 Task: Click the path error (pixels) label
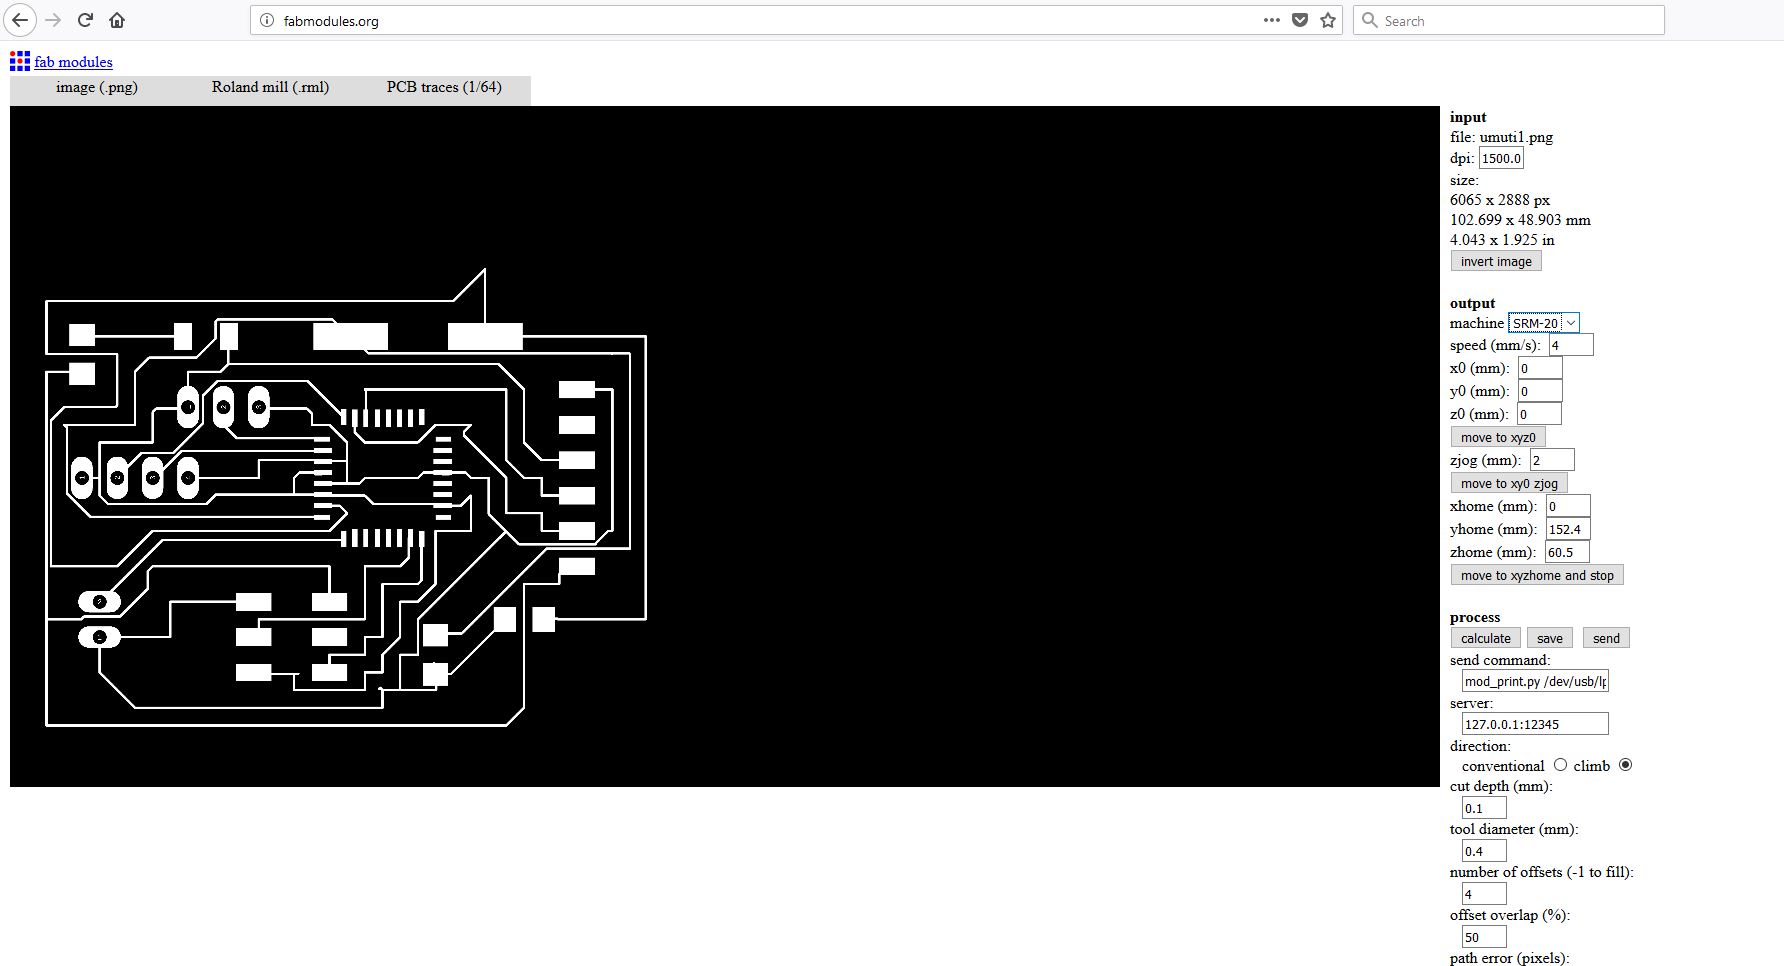pyautogui.click(x=1509, y=958)
